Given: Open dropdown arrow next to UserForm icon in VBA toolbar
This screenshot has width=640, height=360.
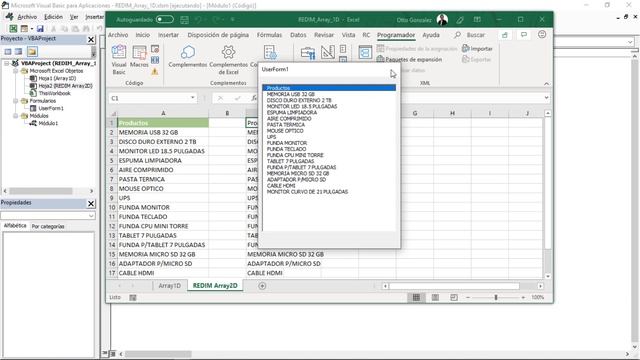Looking at the screenshot, I should tap(31, 29).
